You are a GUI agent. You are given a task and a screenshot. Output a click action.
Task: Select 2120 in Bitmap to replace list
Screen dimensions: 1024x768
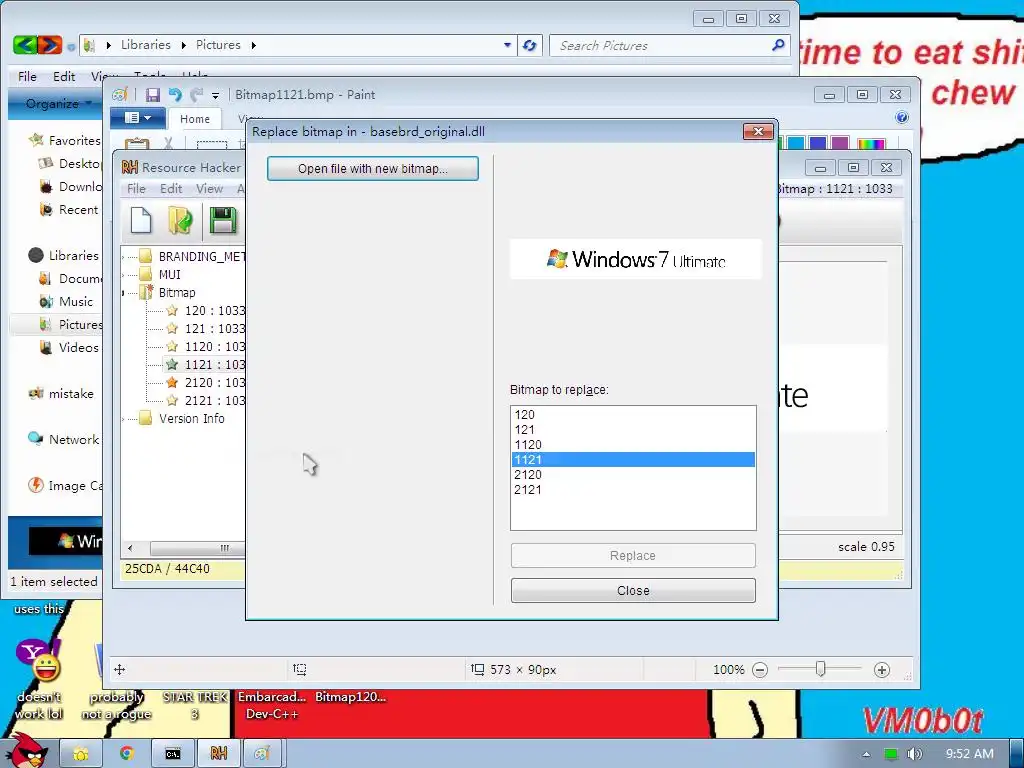pyautogui.click(x=633, y=475)
